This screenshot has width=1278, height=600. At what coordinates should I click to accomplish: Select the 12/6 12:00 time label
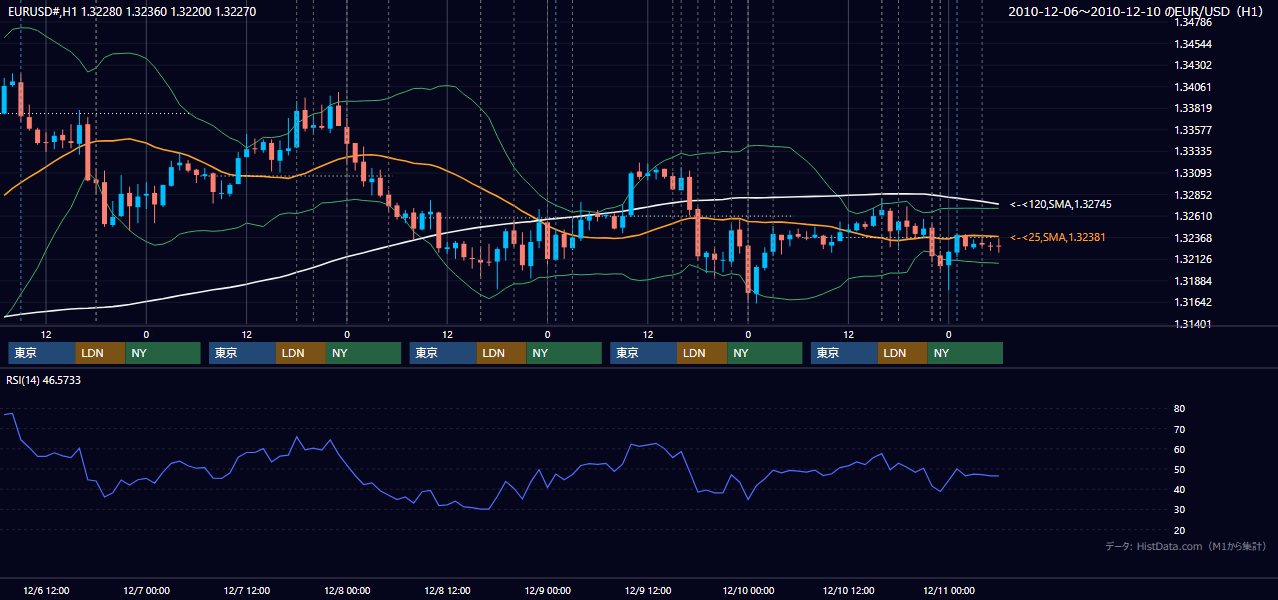pyautogui.click(x=46, y=590)
